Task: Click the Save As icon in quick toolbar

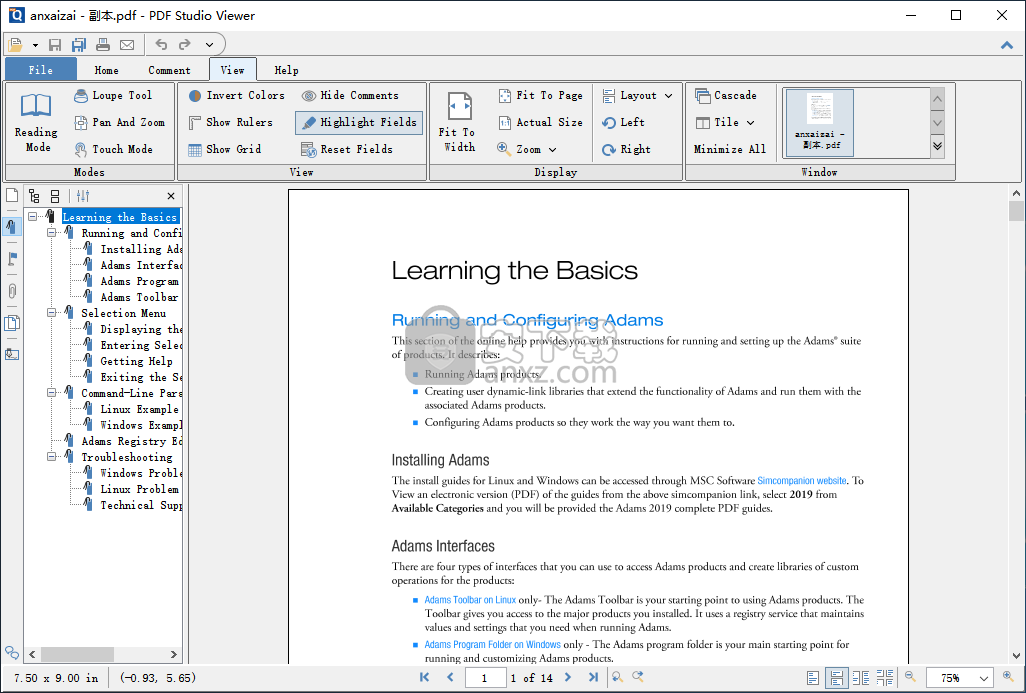Action: 79,44
